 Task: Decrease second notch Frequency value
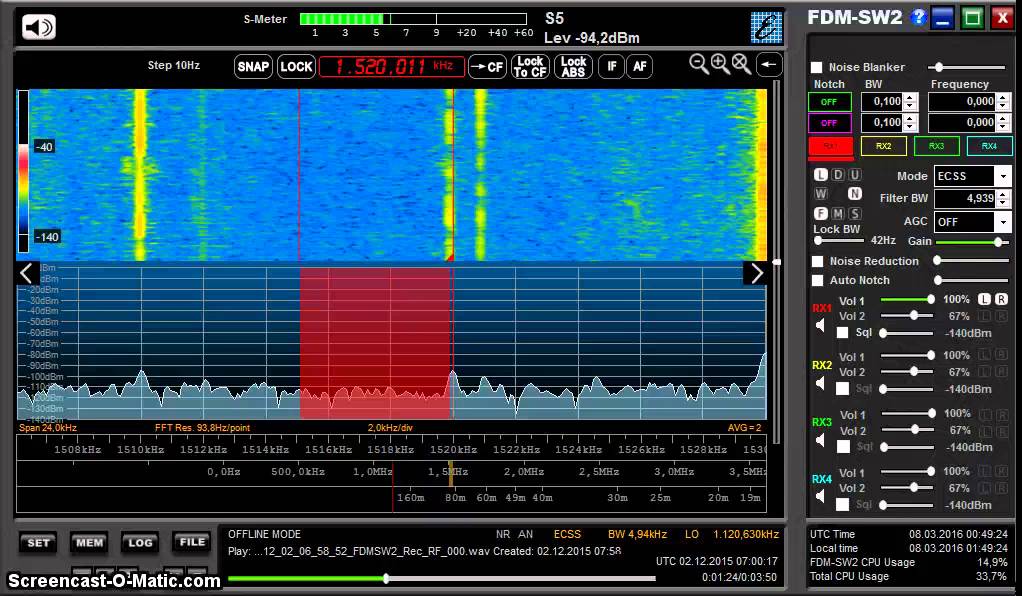click(1003, 127)
